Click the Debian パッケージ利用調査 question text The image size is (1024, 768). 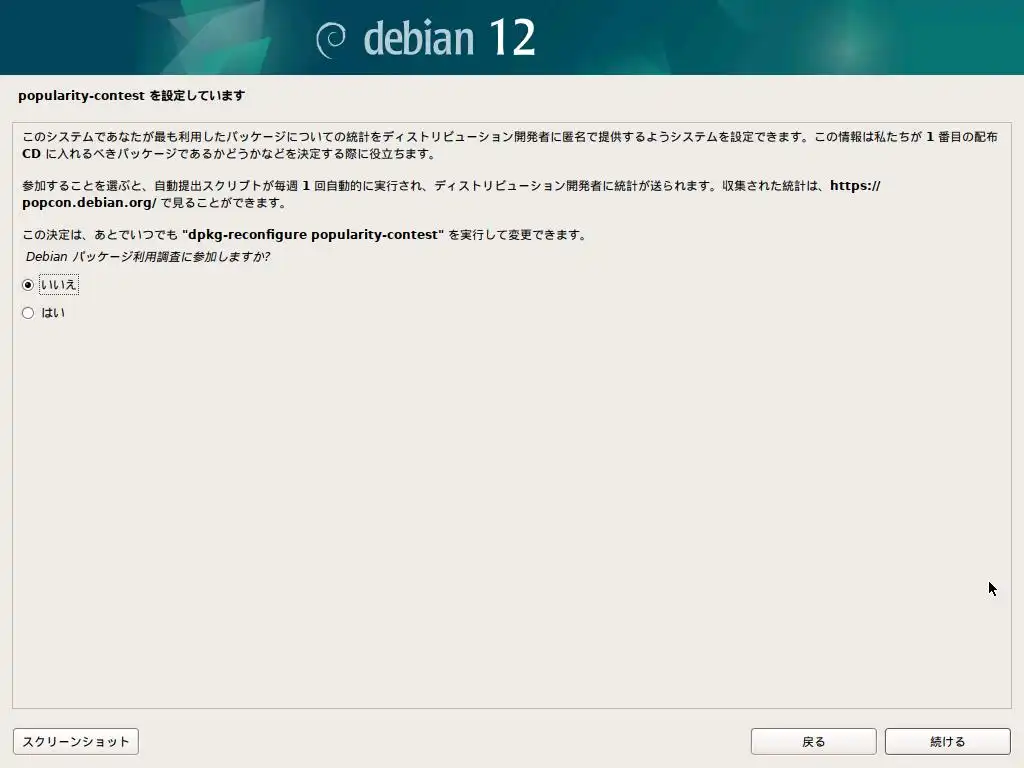click(148, 257)
